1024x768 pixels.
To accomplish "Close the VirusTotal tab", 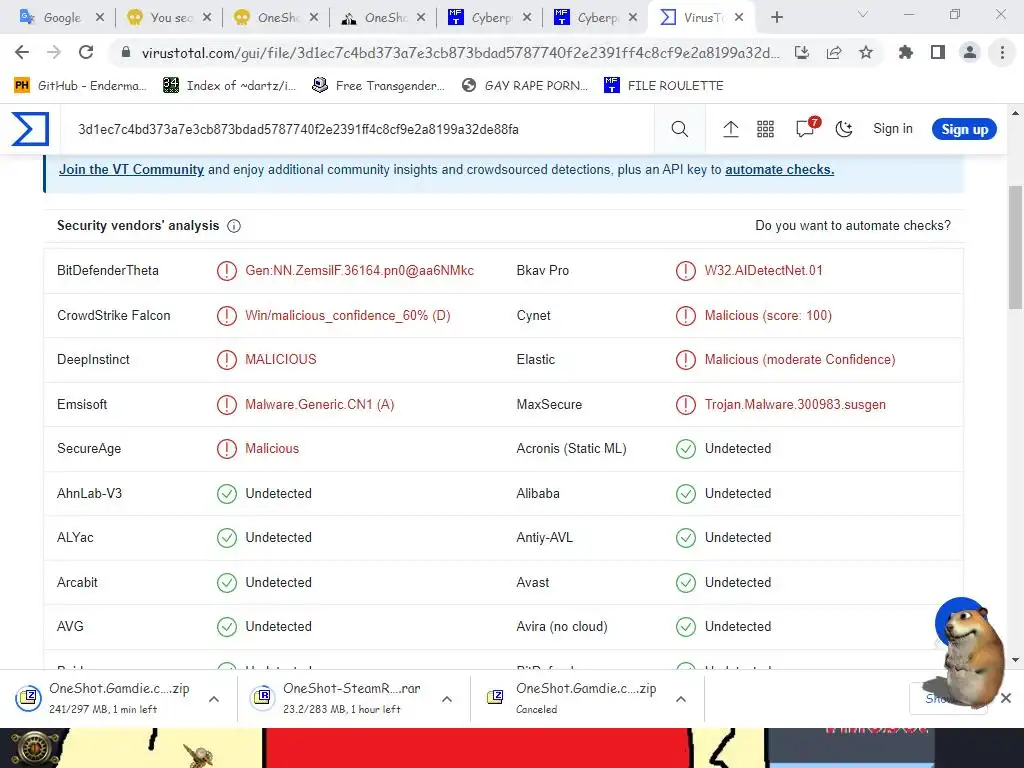I will click(739, 18).
